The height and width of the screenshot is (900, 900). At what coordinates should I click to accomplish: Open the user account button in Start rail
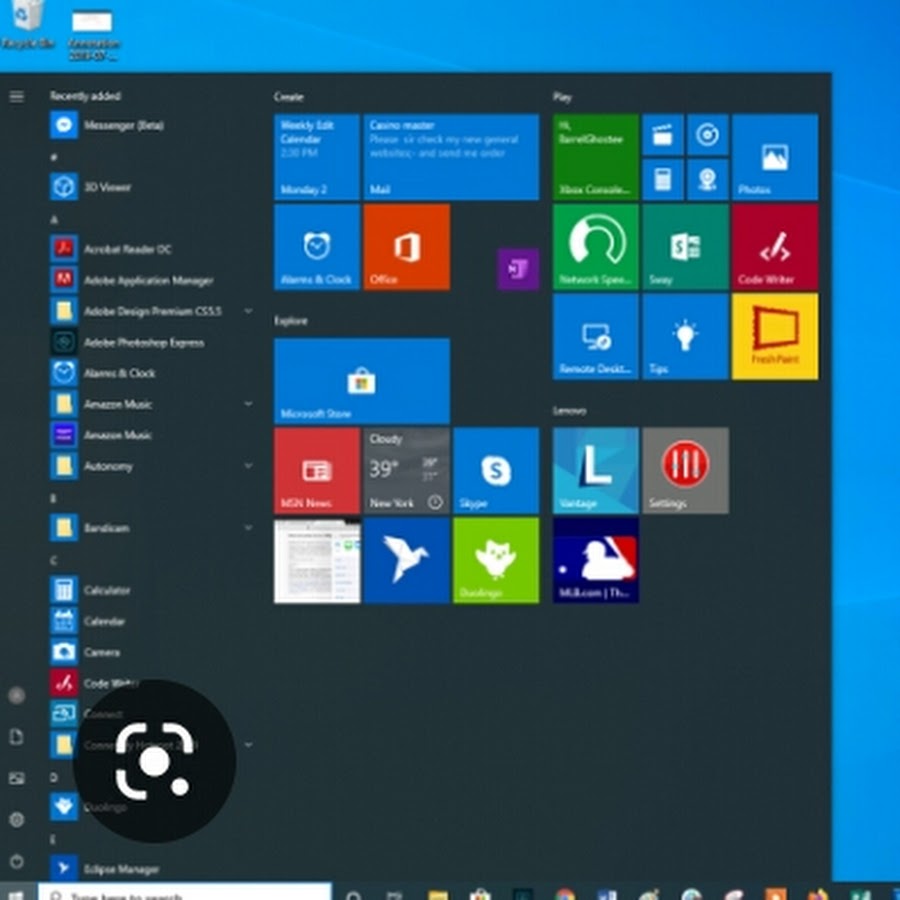point(17,695)
